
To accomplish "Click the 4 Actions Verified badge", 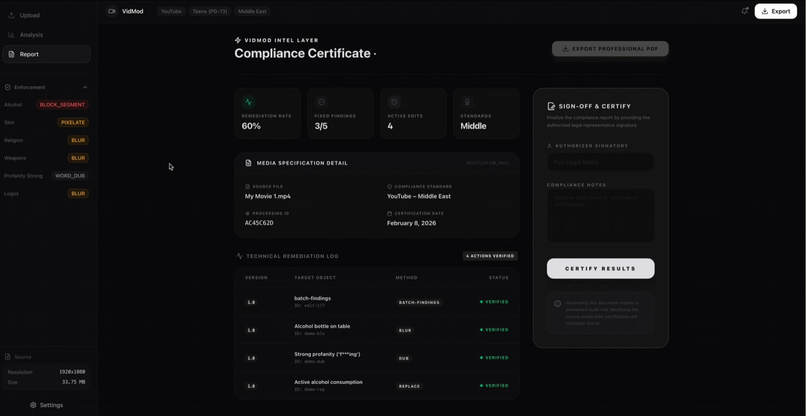I will [x=490, y=256].
